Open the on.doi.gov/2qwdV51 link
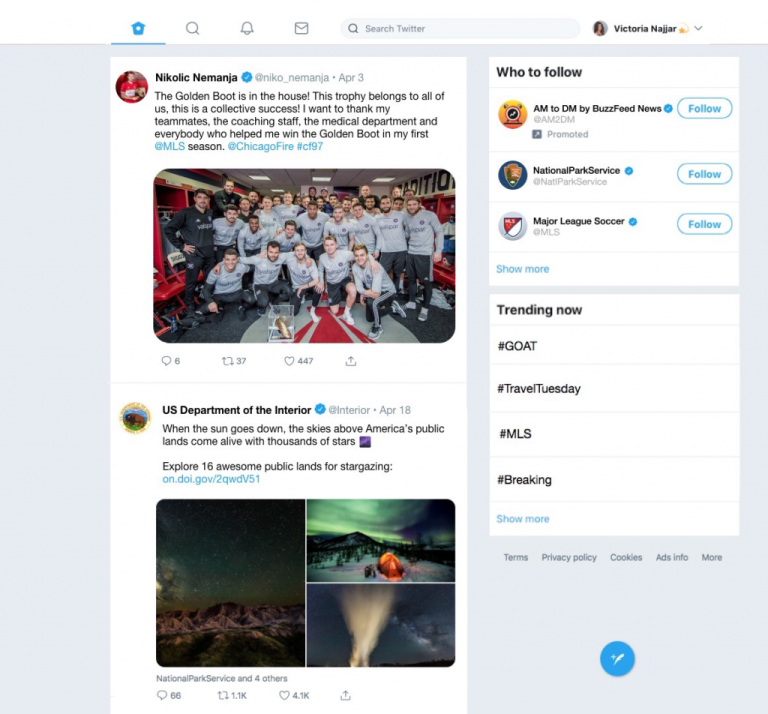Viewport: 768px width, 714px height. pos(211,479)
